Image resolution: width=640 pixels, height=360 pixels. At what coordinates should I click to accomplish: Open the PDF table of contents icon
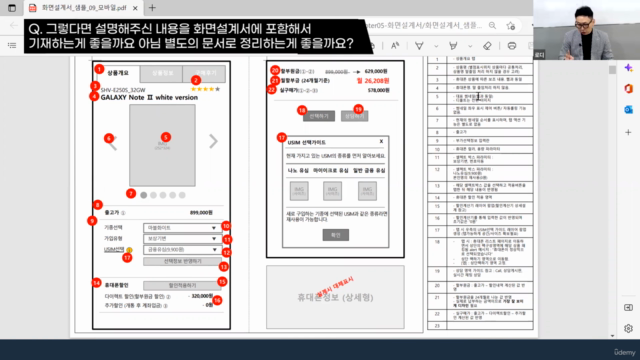12,45
